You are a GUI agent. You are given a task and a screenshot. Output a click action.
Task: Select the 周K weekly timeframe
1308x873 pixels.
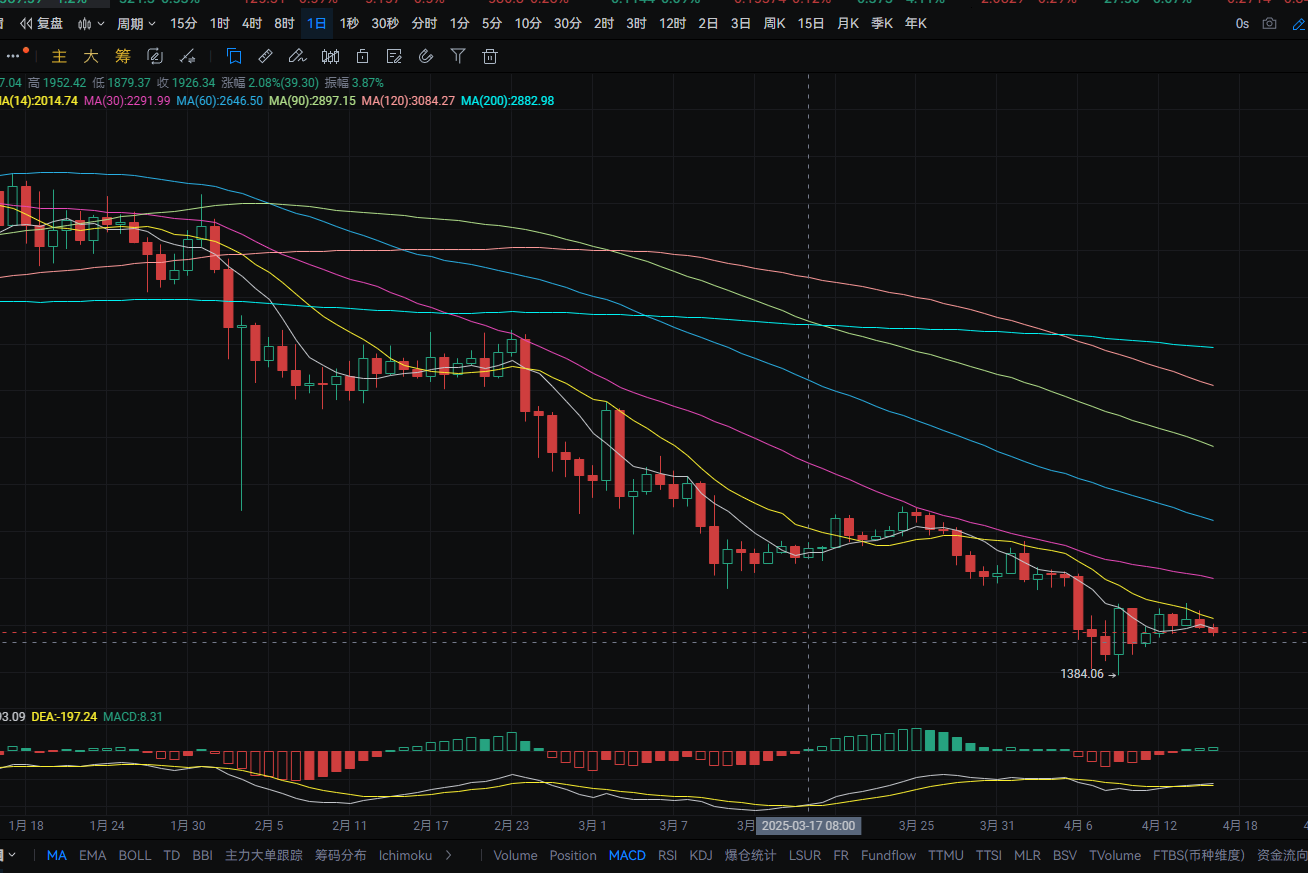[775, 23]
